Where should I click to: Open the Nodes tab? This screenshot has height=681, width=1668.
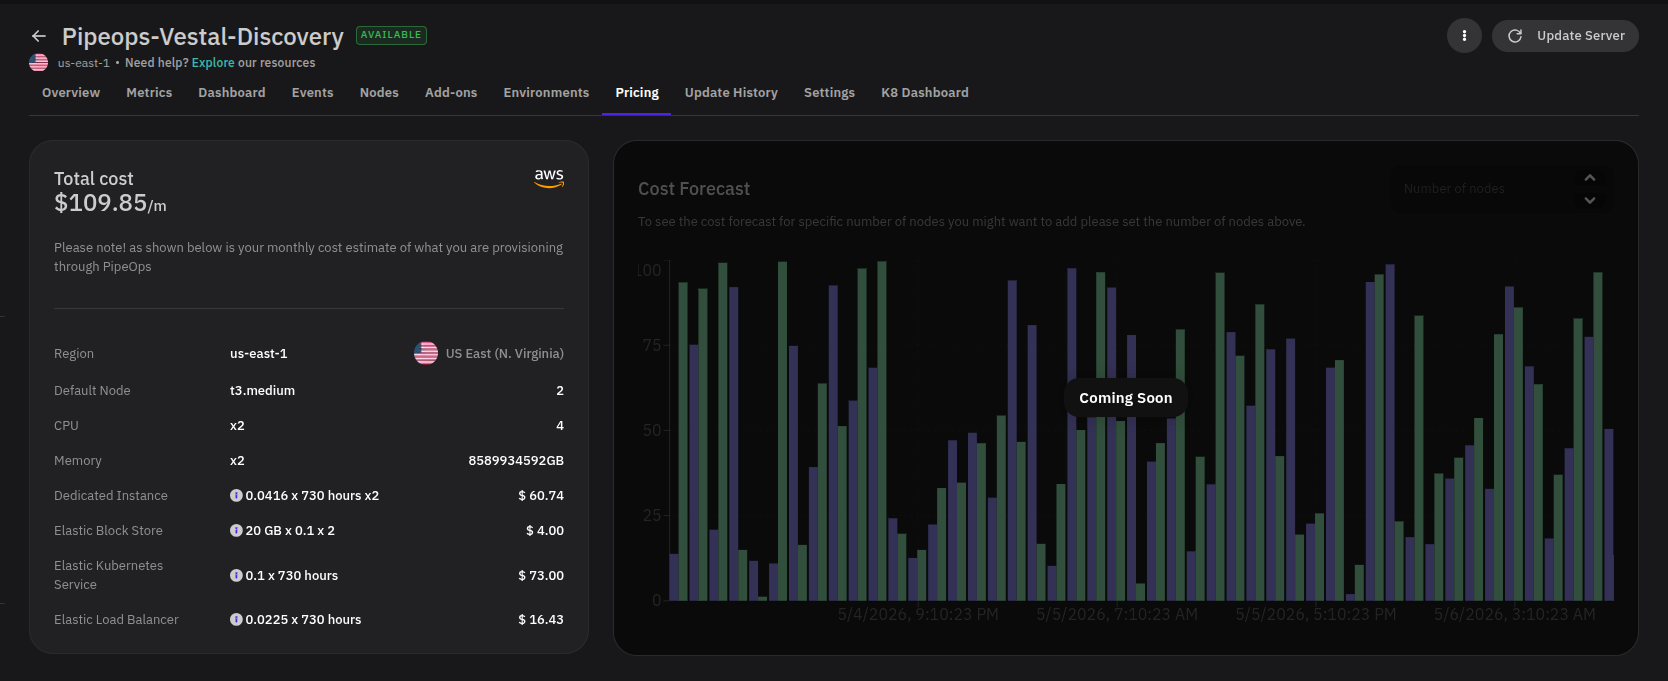pyautogui.click(x=379, y=92)
